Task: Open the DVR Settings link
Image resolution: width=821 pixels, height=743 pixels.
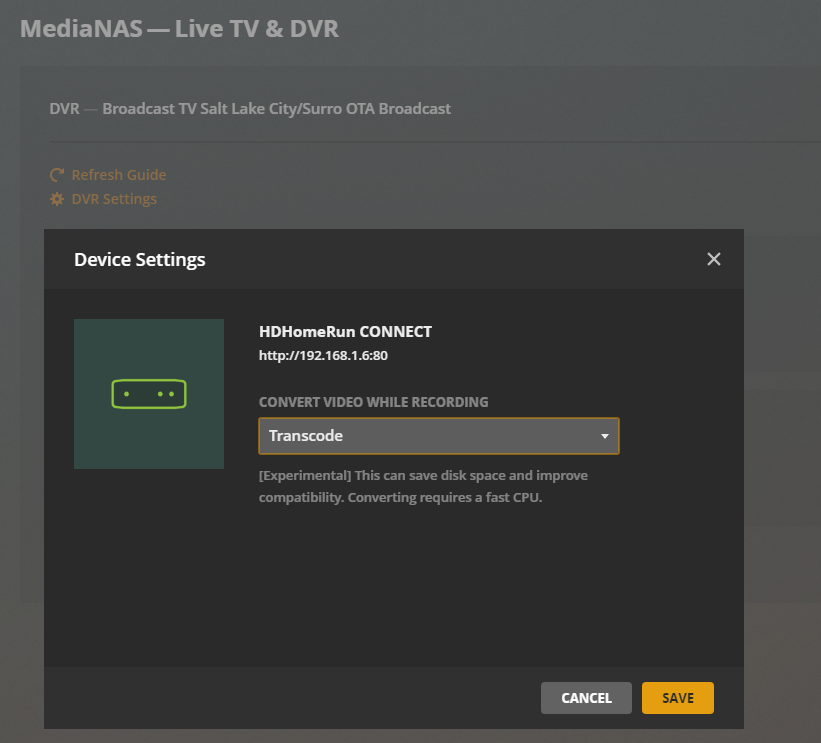Action: (x=114, y=199)
